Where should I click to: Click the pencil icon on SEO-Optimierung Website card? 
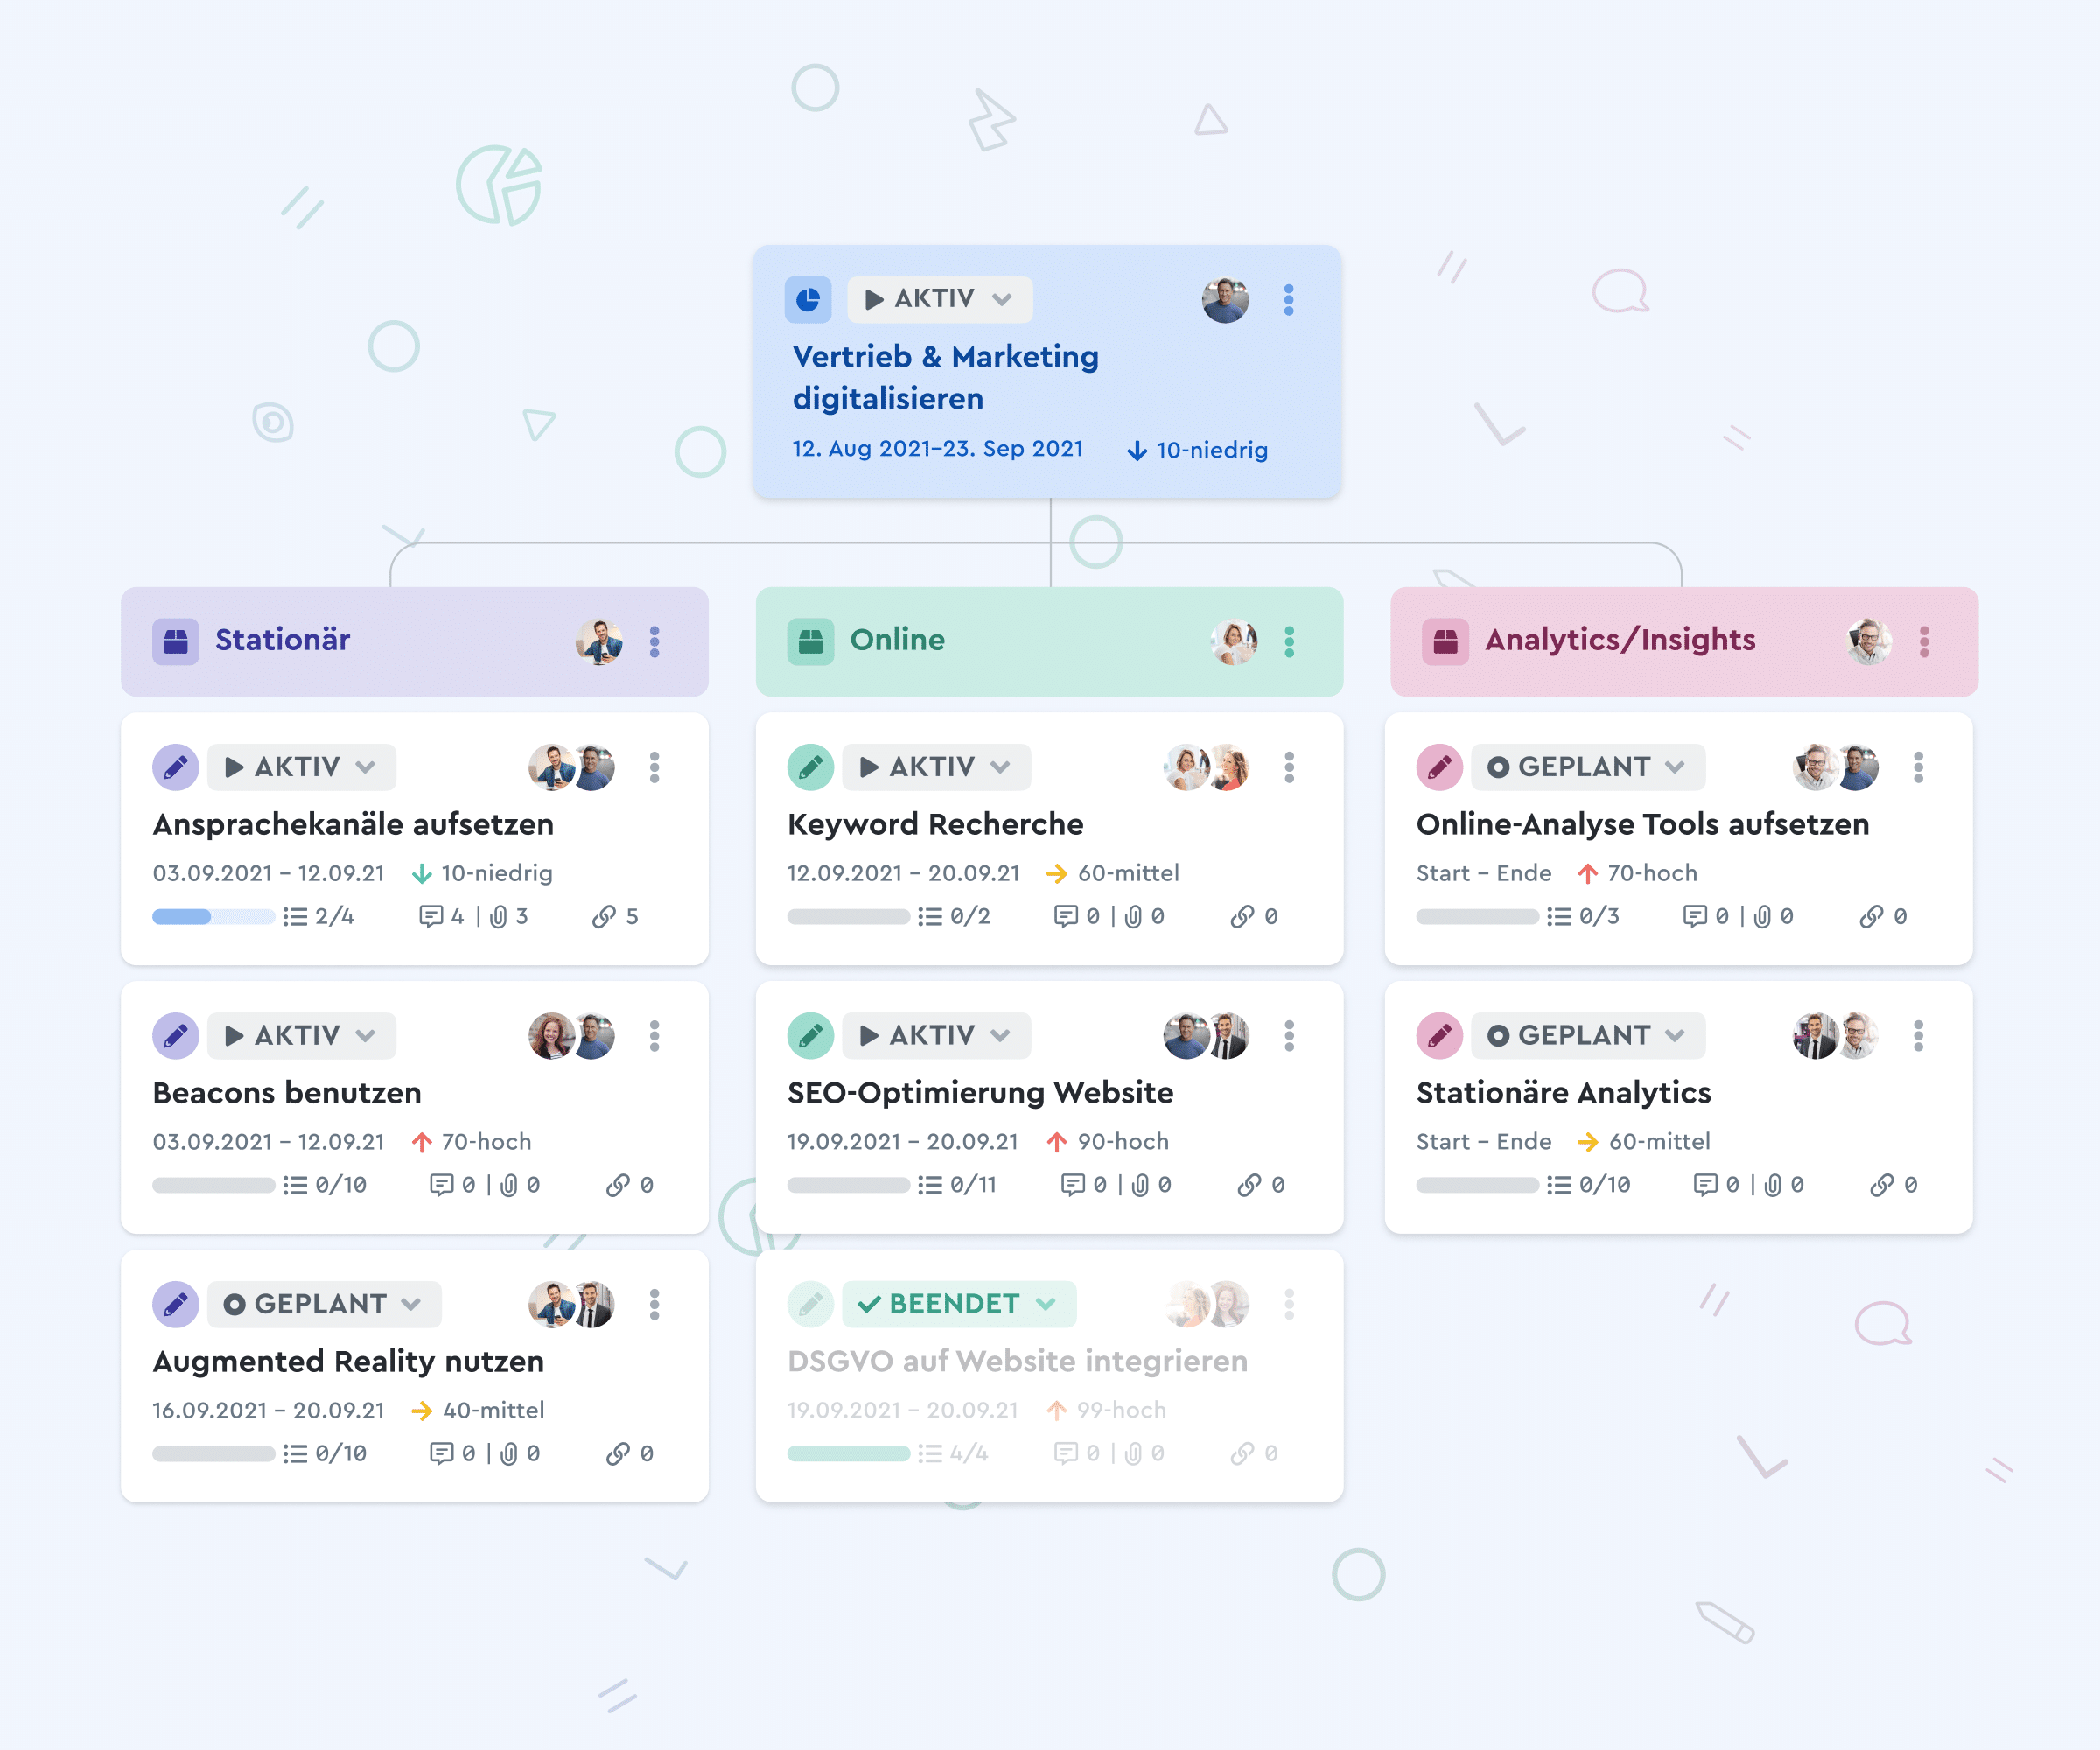(810, 1035)
